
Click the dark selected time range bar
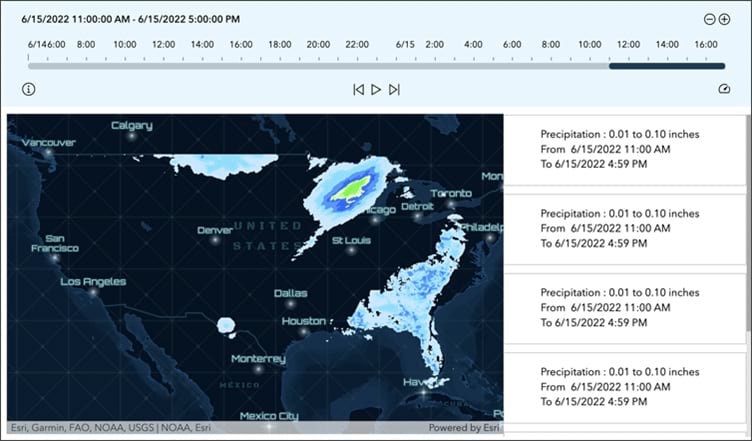(x=667, y=66)
